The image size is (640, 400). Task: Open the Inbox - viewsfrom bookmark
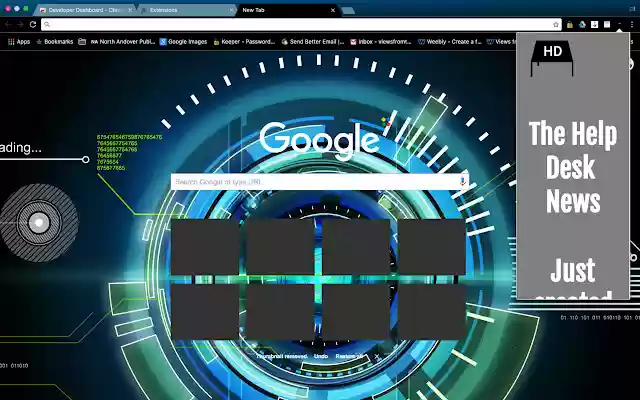point(380,42)
